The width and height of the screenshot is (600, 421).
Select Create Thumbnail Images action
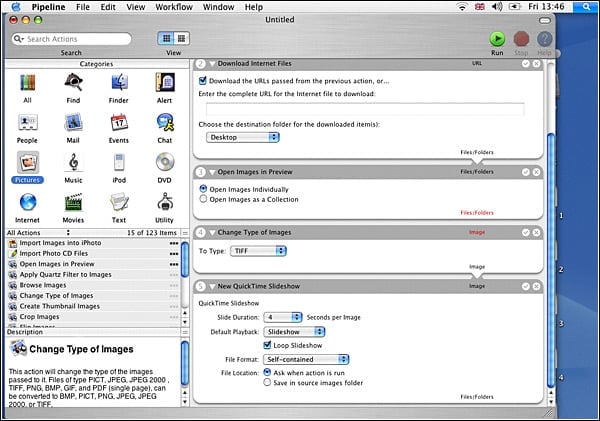pos(93,306)
